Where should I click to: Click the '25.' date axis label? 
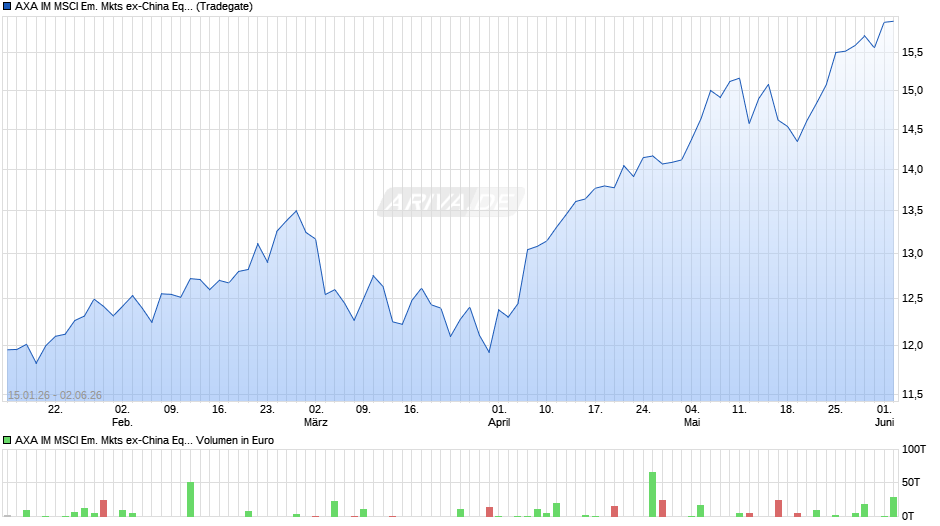tap(835, 410)
